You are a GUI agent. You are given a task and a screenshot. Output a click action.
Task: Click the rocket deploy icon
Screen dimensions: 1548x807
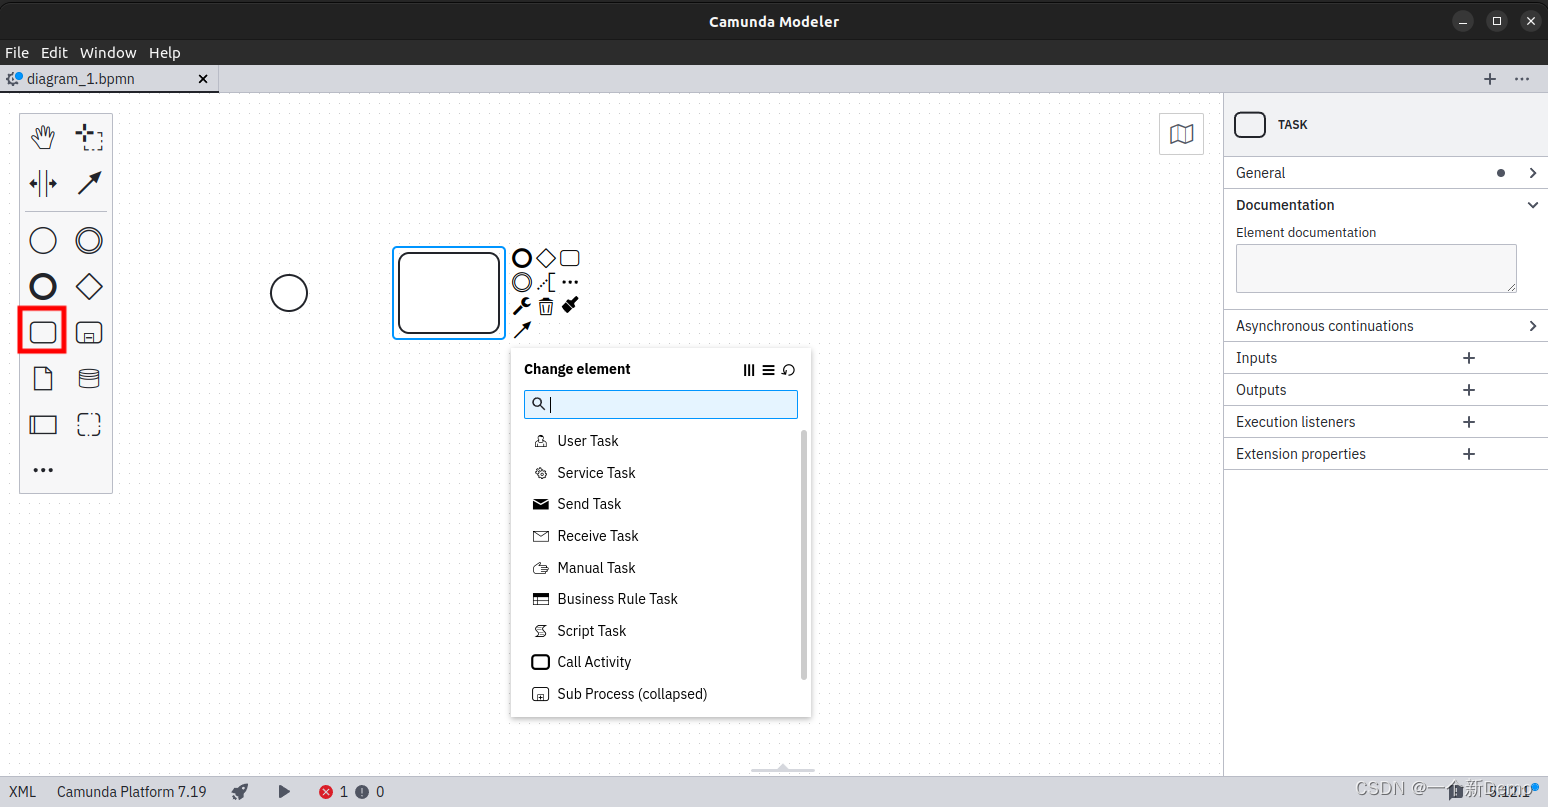pyautogui.click(x=240, y=792)
